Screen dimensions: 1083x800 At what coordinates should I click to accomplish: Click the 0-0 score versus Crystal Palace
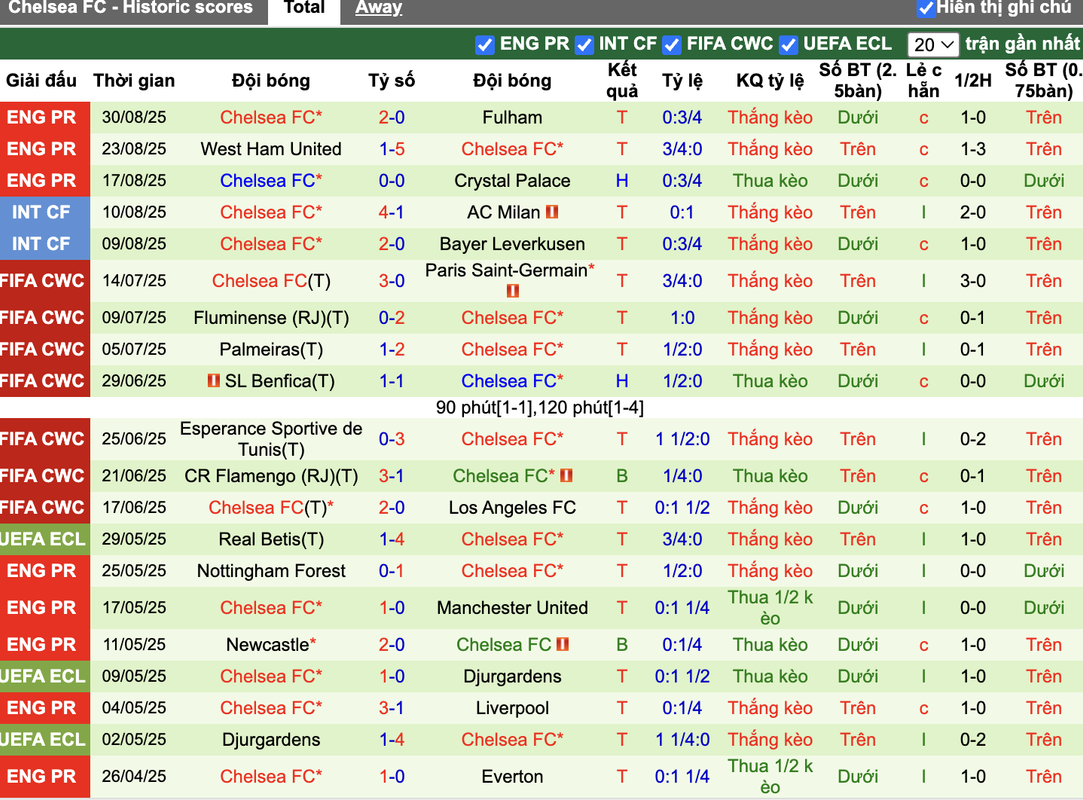pos(391,181)
